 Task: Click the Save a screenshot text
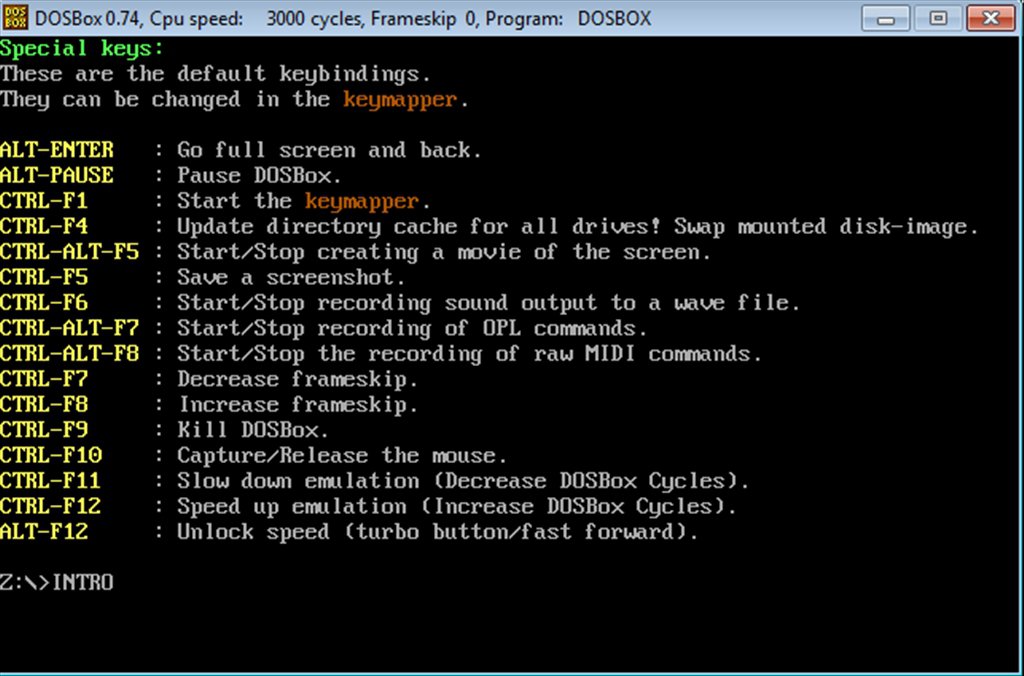point(291,278)
